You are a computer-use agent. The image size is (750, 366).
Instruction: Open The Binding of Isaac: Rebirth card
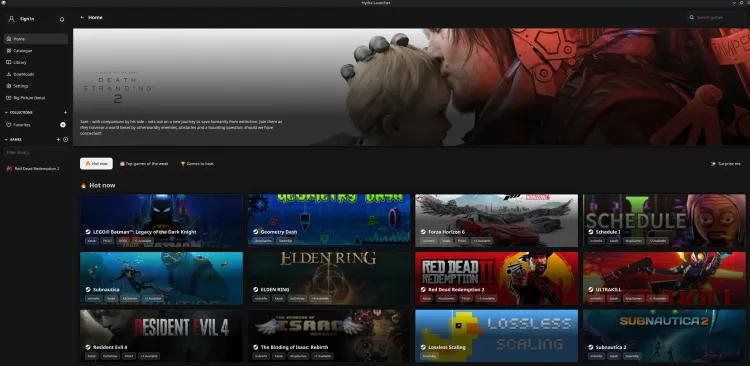coord(329,336)
